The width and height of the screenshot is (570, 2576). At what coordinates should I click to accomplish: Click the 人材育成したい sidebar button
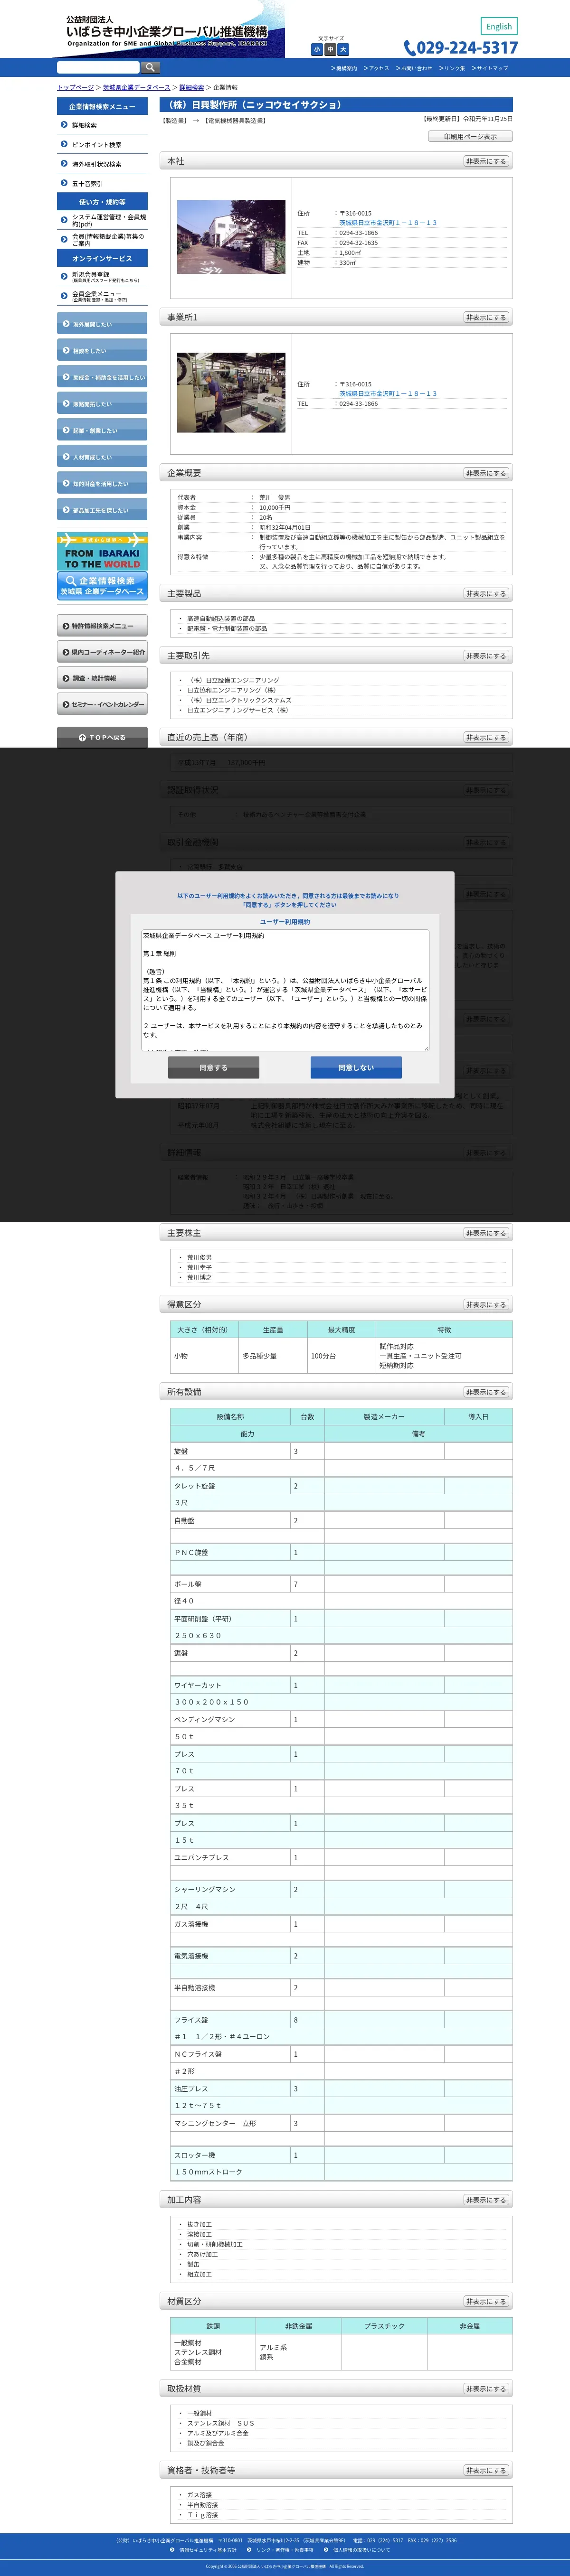point(102,457)
